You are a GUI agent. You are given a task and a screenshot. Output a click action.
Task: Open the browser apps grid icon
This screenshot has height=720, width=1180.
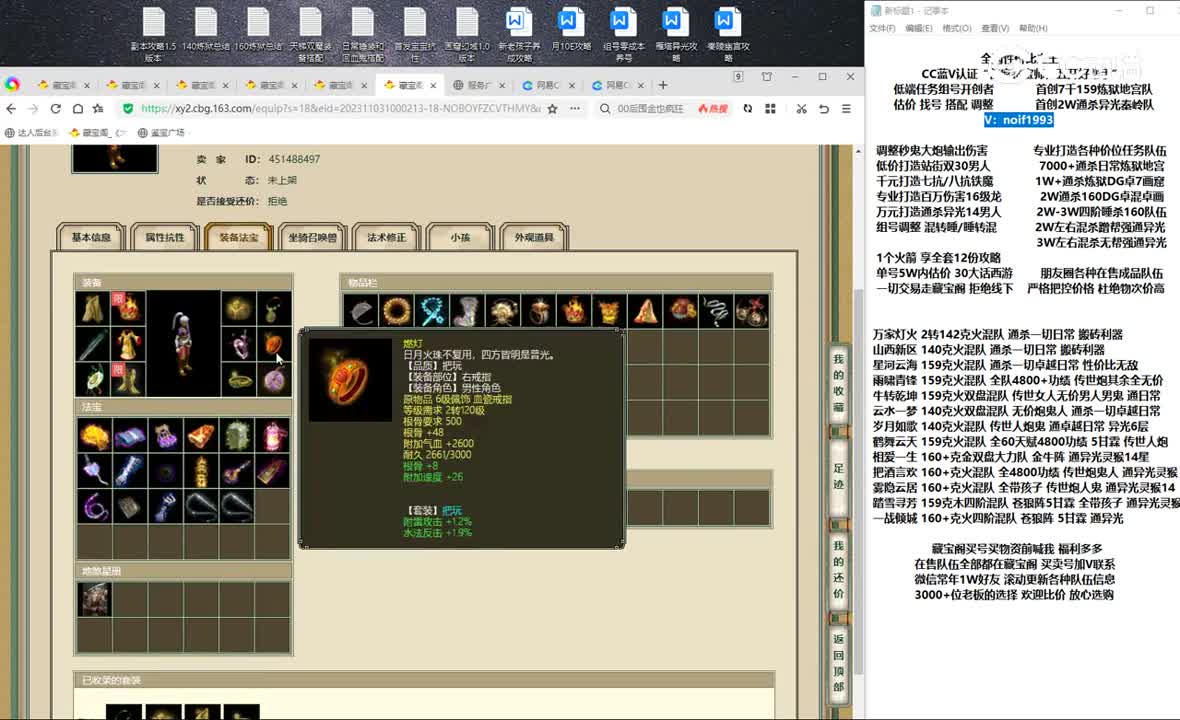pyautogui.click(x=770, y=109)
